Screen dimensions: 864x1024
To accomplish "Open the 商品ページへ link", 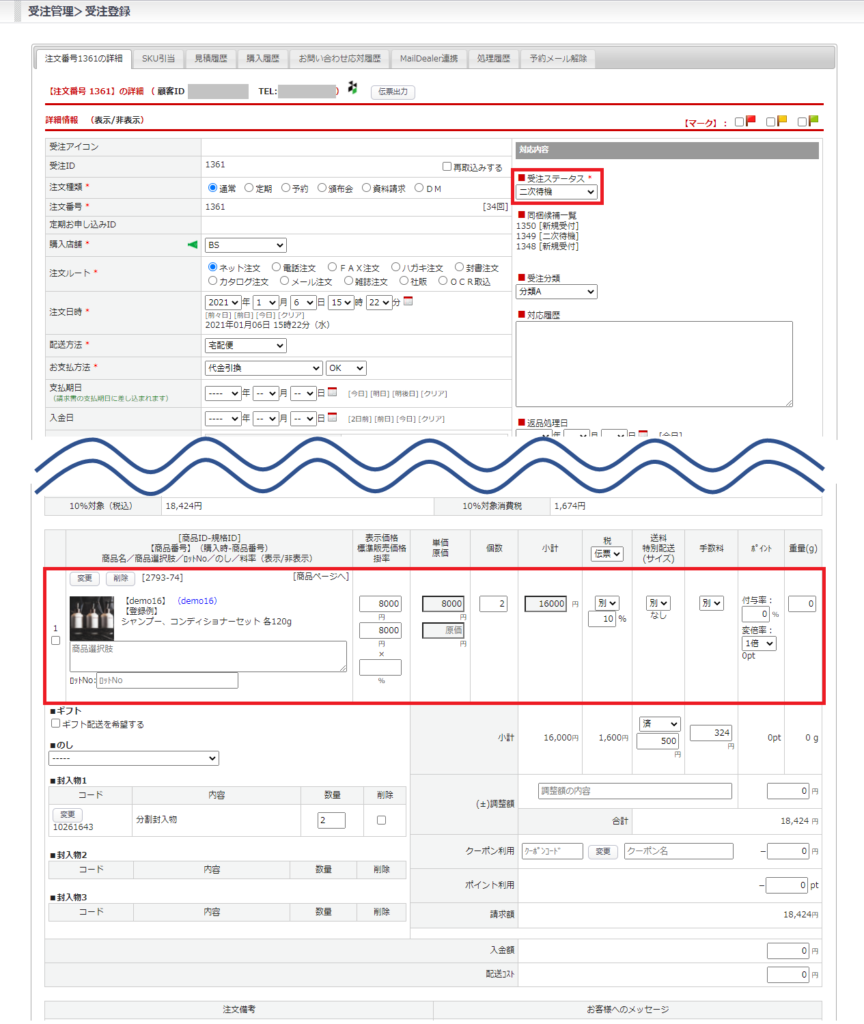I will click(x=320, y=576).
